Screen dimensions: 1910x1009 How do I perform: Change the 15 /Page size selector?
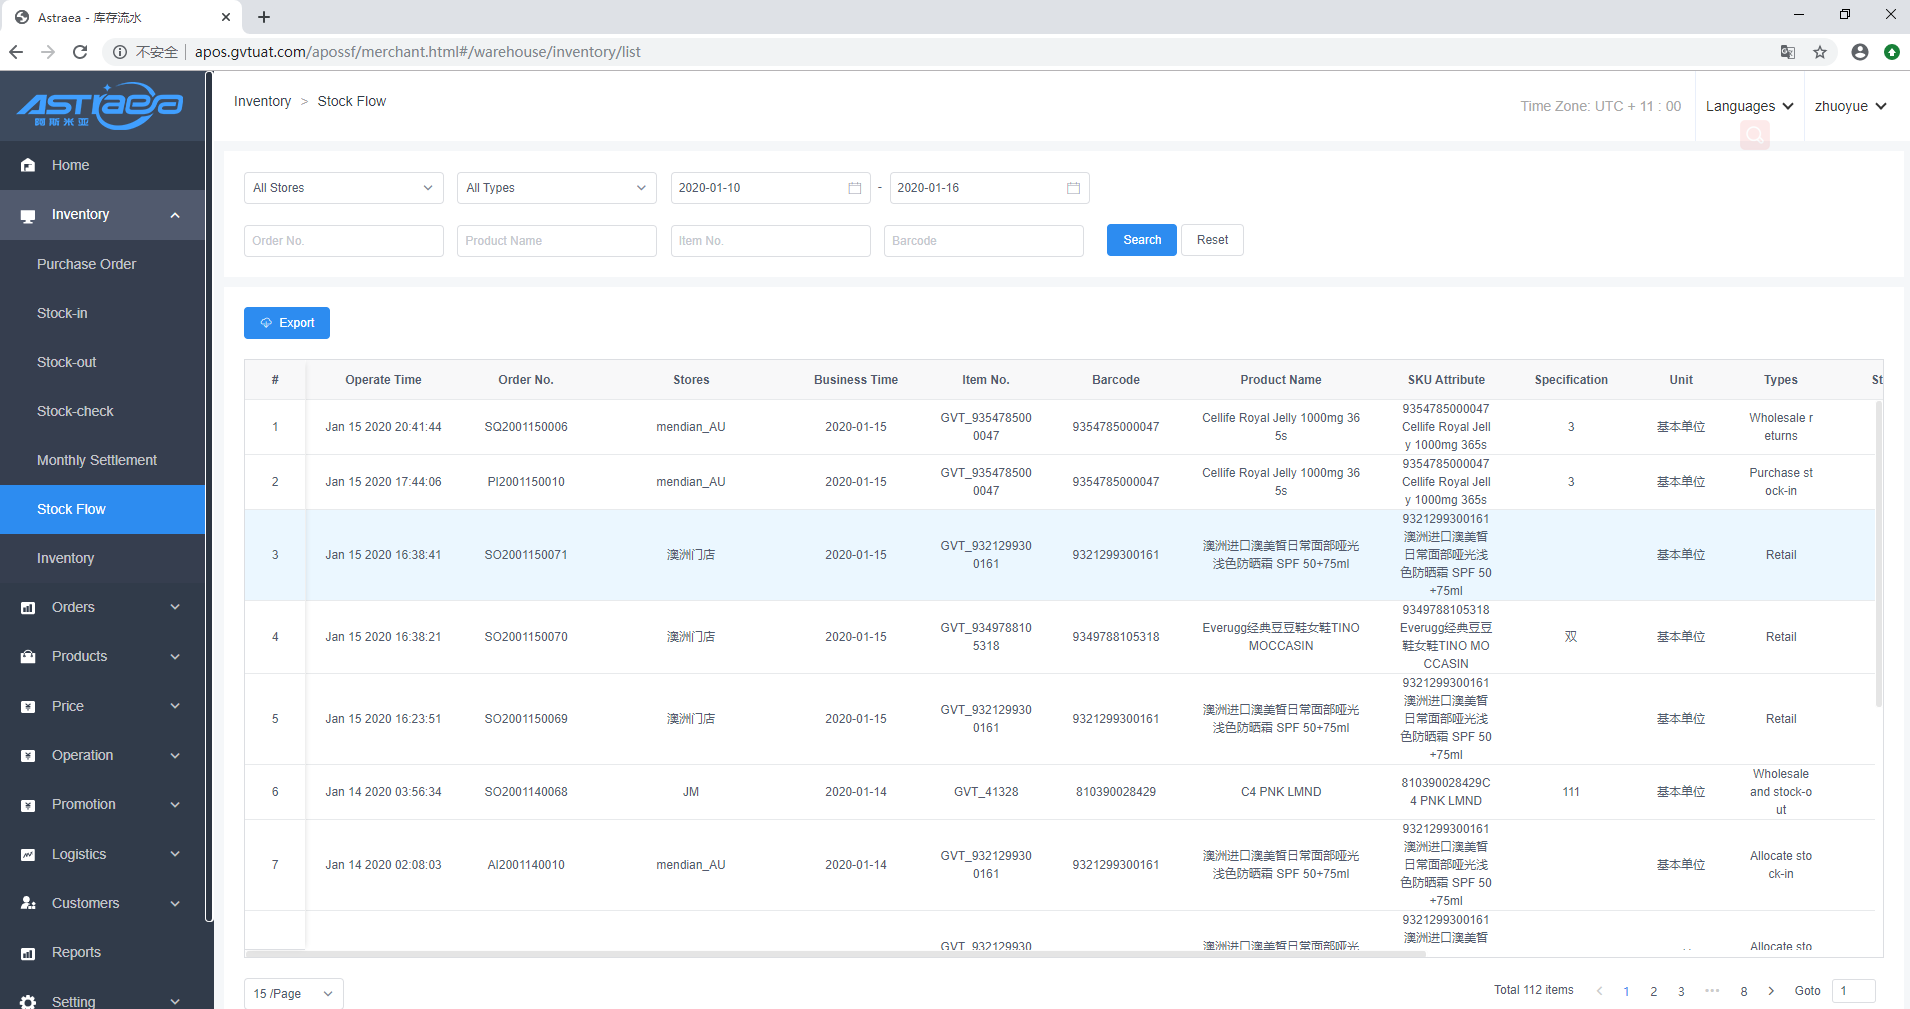pyautogui.click(x=293, y=993)
